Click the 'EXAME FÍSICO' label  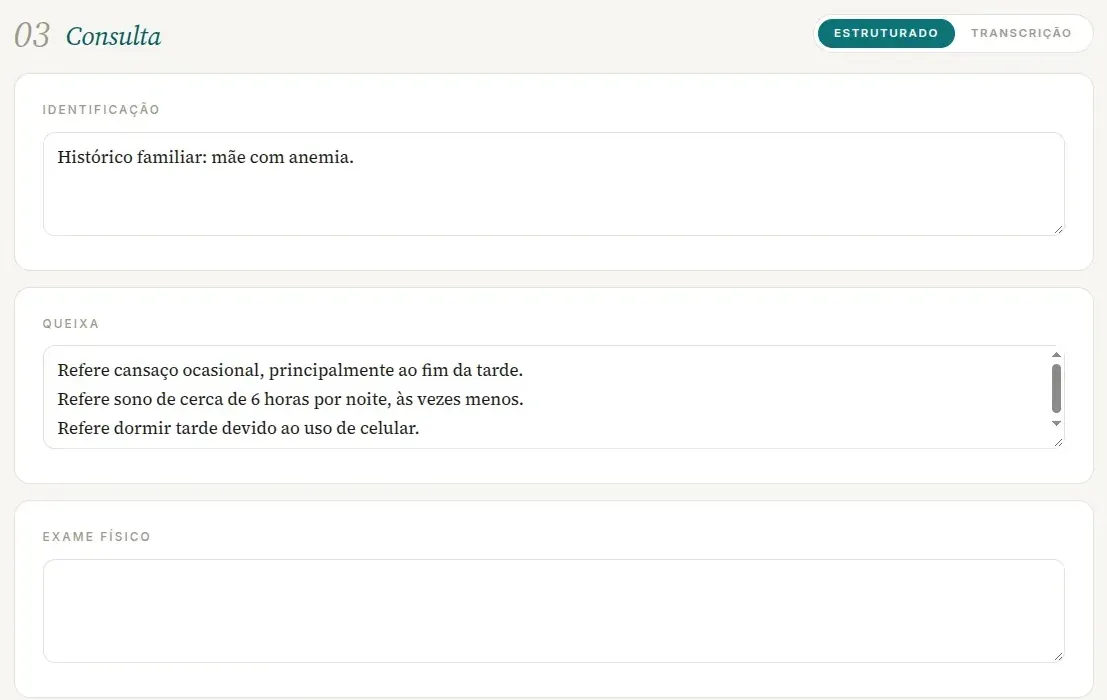click(x=97, y=536)
